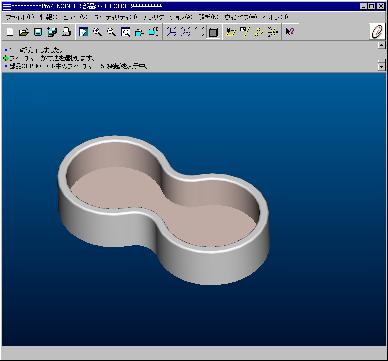Click the save-a-copy icon next to Save
This screenshot has width=388, height=361.
point(52,32)
